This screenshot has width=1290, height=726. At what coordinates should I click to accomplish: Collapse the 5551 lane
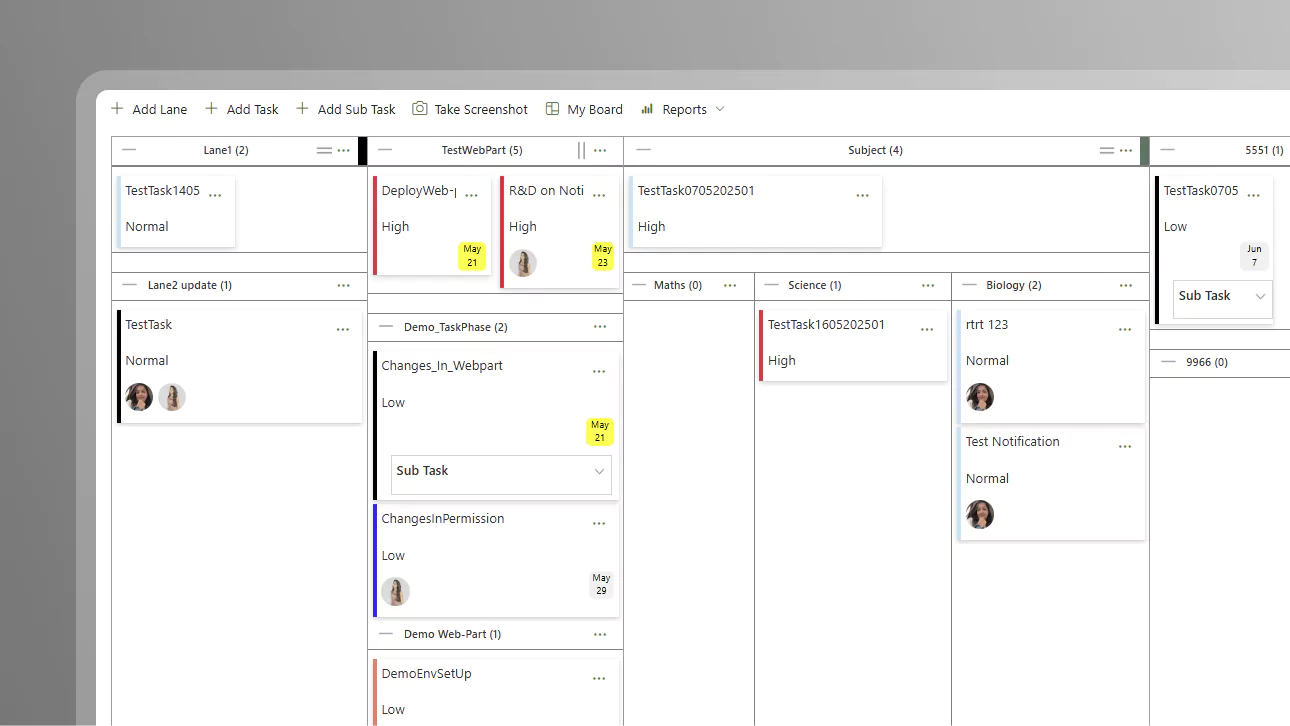pos(1167,150)
